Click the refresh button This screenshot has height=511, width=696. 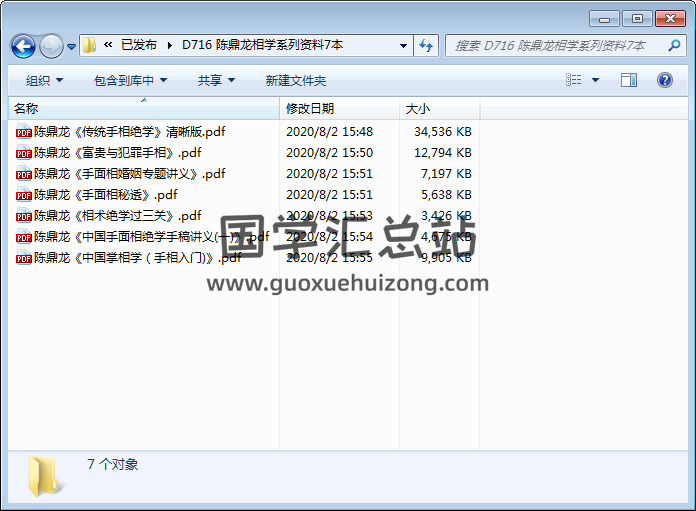(x=426, y=45)
